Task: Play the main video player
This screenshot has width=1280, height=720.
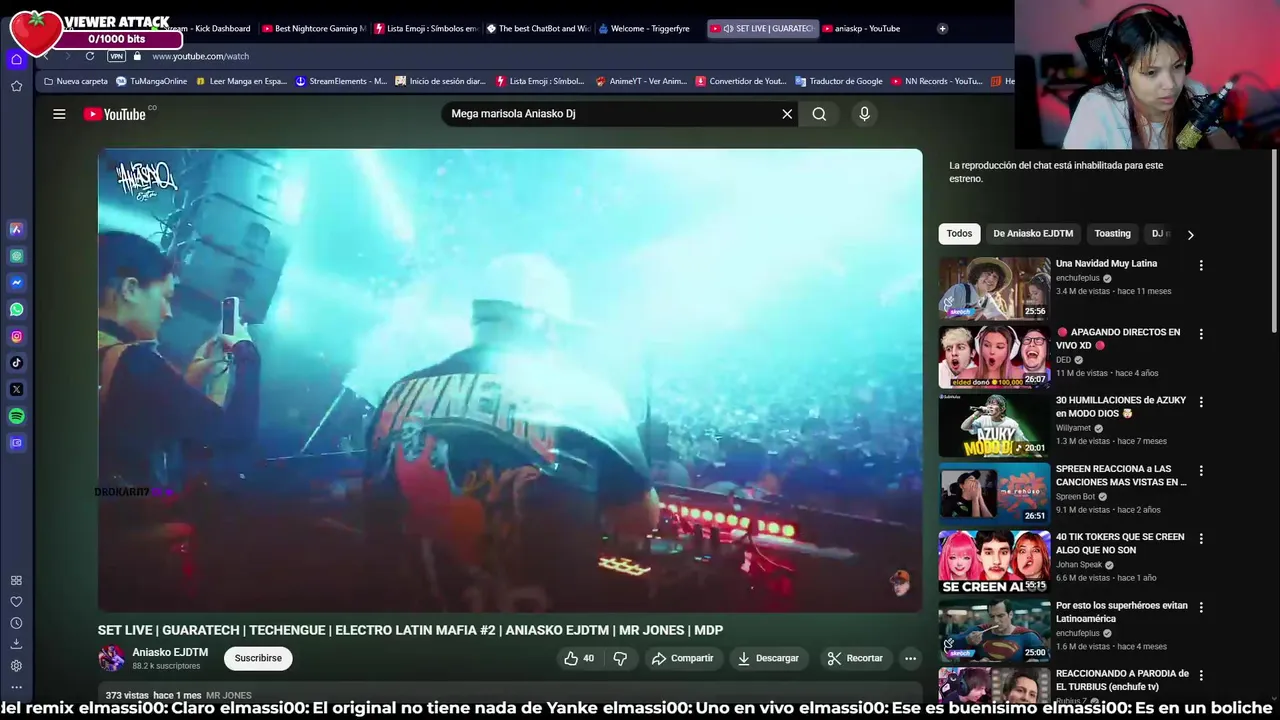Action: 510,380
